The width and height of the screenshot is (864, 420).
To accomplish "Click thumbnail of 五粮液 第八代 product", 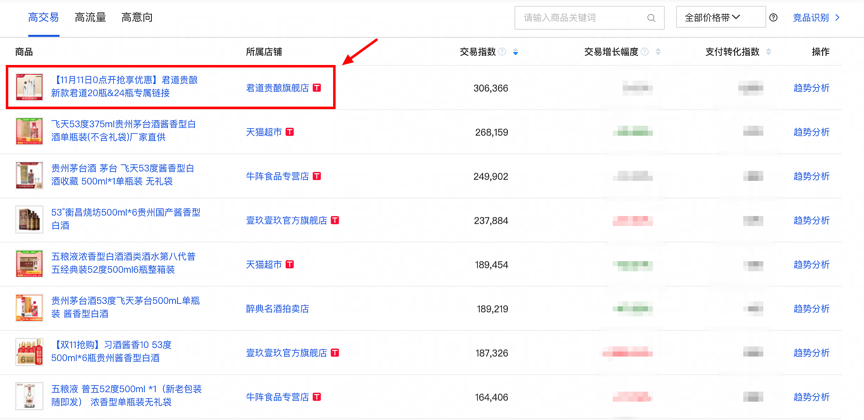I will point(29,265).
